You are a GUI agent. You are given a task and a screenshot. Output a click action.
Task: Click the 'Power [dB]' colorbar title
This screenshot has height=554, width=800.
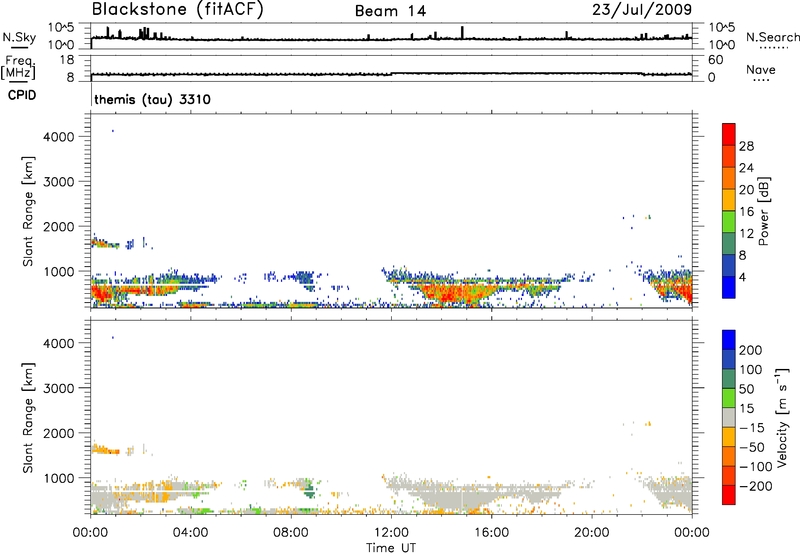point(763,211)
